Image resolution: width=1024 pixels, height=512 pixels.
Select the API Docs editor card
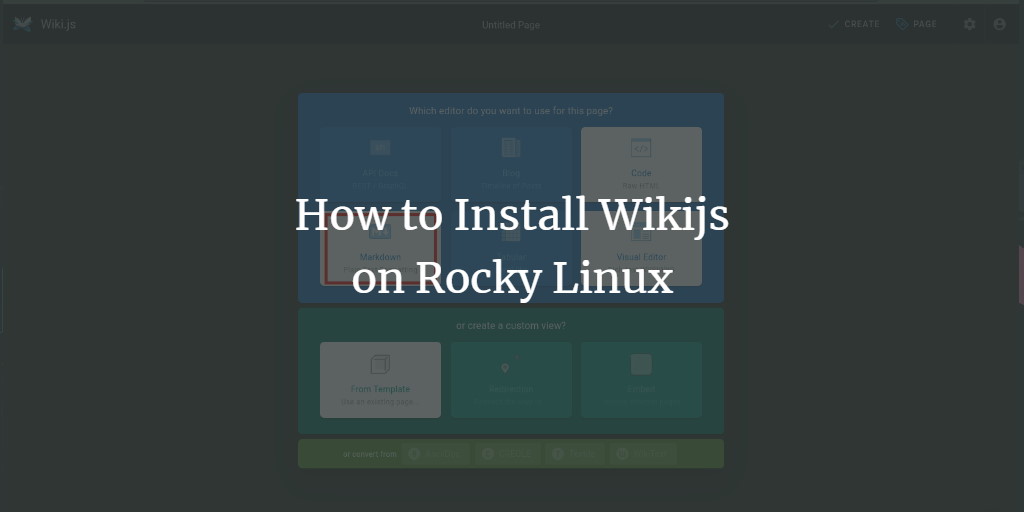(x=380, y=164)
